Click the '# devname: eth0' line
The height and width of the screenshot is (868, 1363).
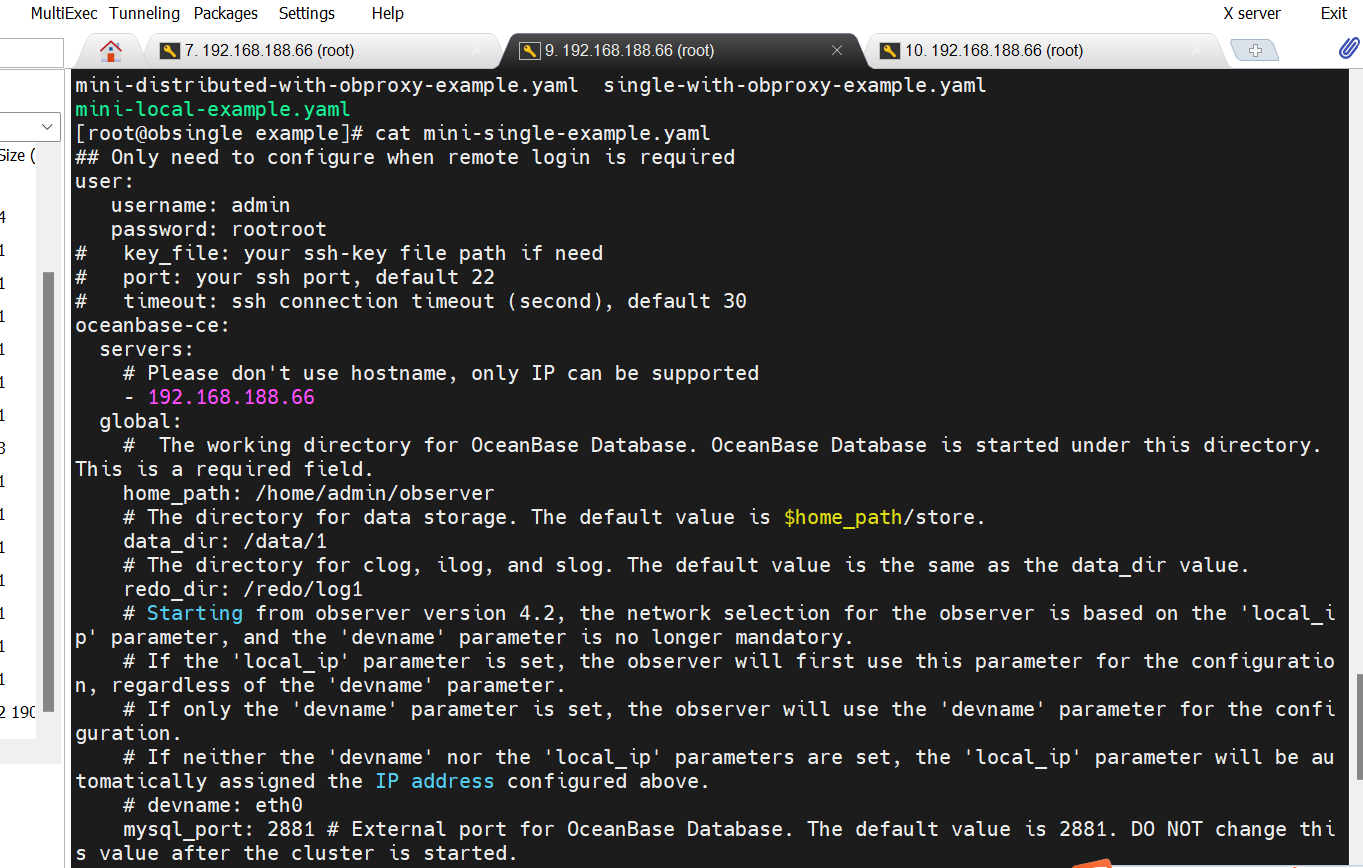click(x=213, y=805)
